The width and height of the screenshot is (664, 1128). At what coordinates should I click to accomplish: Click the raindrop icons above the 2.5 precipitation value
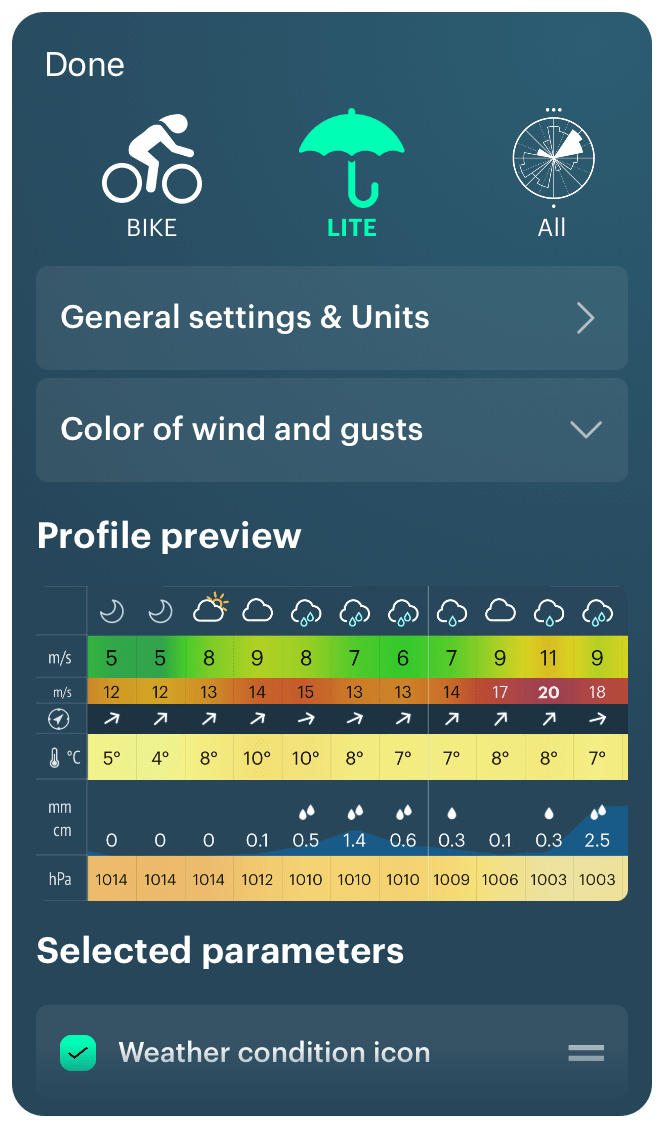597,814
